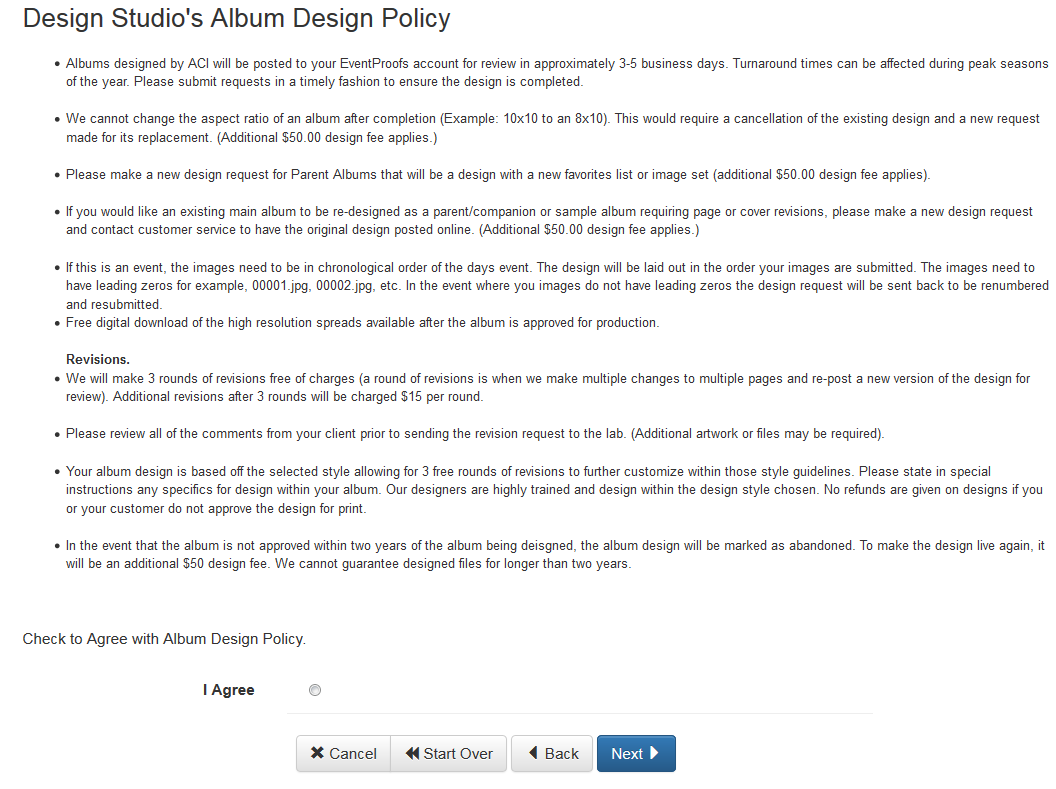Click the left triangle icon on Back

tap(533, 753)
